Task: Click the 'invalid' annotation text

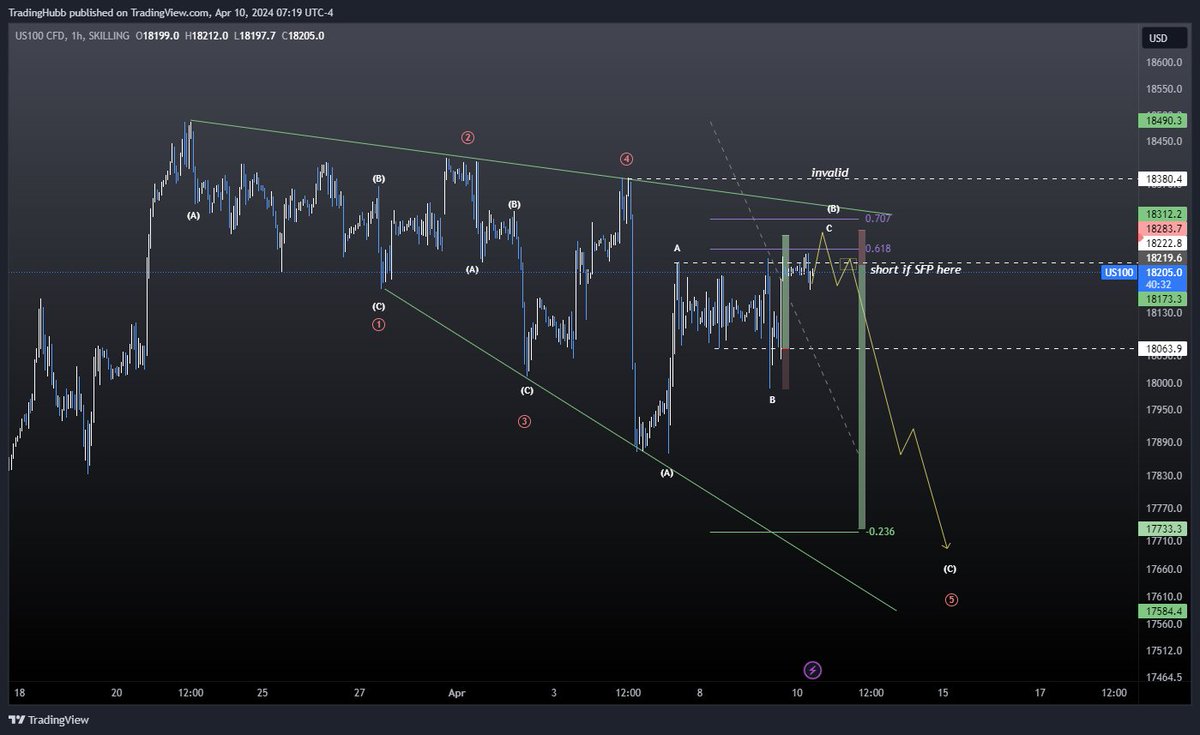Action: 830,173
